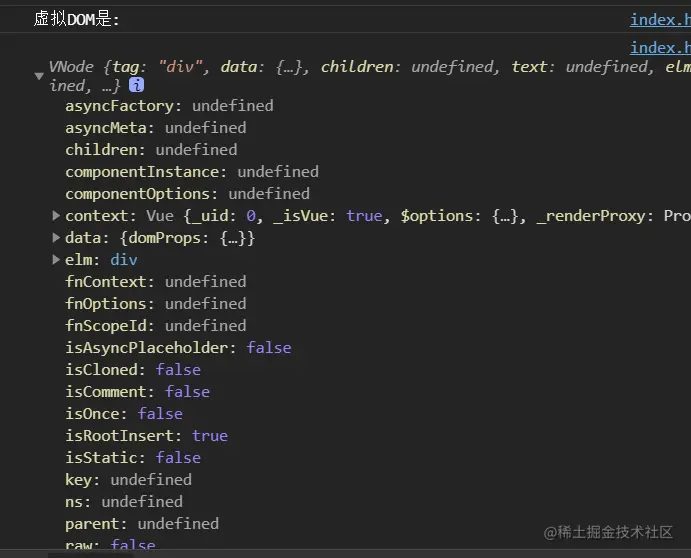Open the second index.h source link
691x558 pixels.
click(659, 47)
